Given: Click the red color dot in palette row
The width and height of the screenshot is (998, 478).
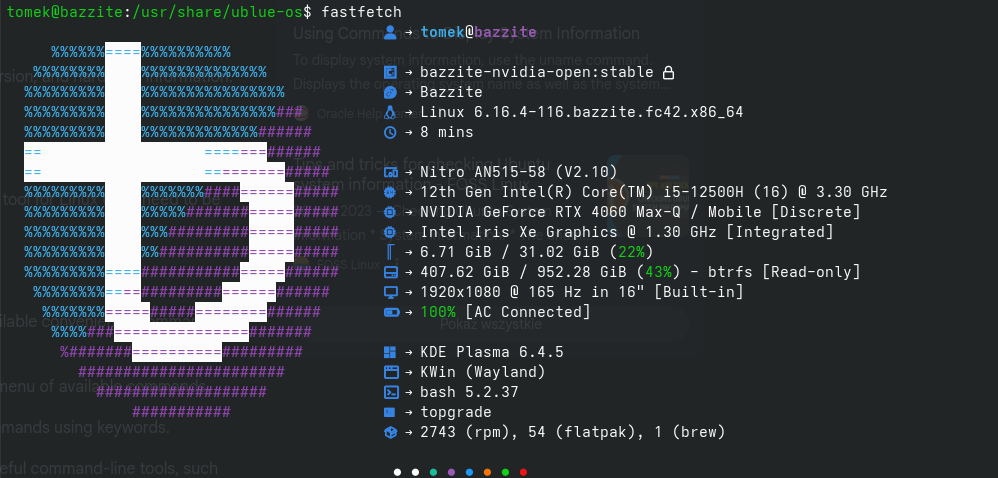Looking at the screenshot, I should (523, 472).
